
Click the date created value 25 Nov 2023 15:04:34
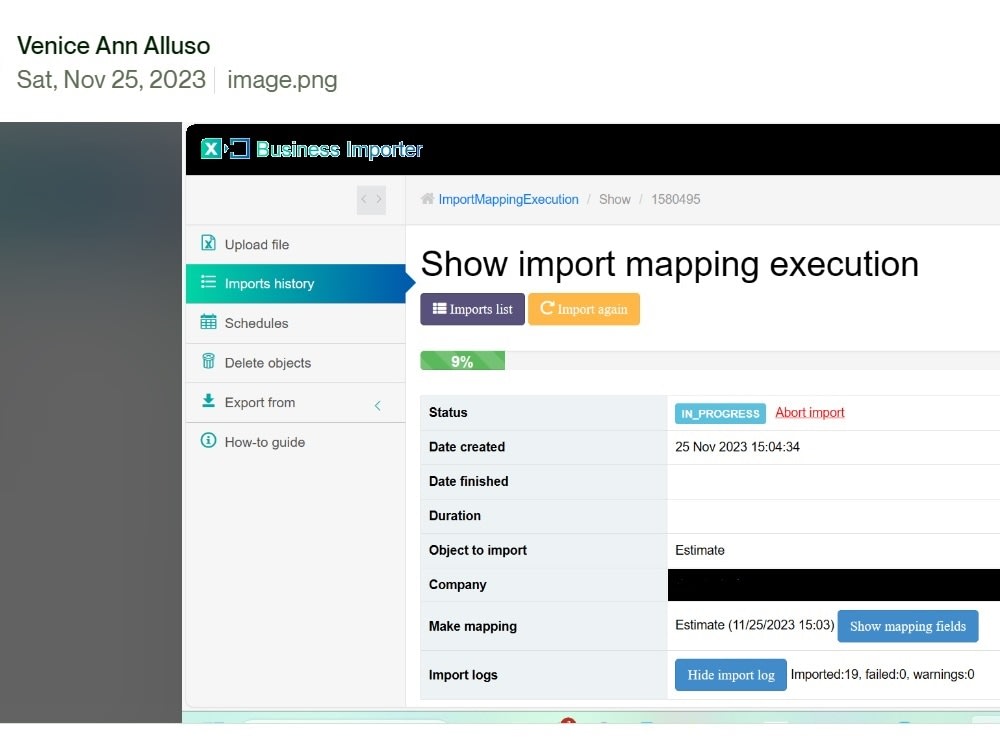(737, 447)
